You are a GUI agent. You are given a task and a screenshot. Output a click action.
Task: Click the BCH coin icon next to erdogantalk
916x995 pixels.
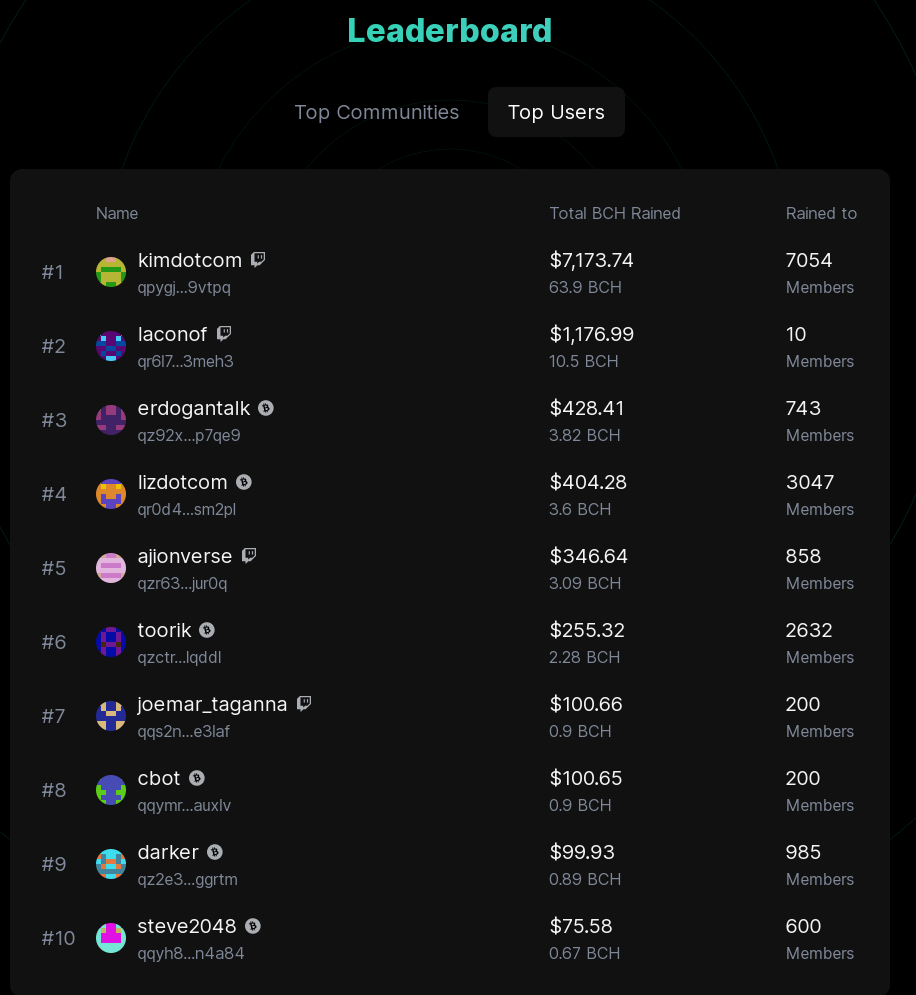(x=266, y=408)
